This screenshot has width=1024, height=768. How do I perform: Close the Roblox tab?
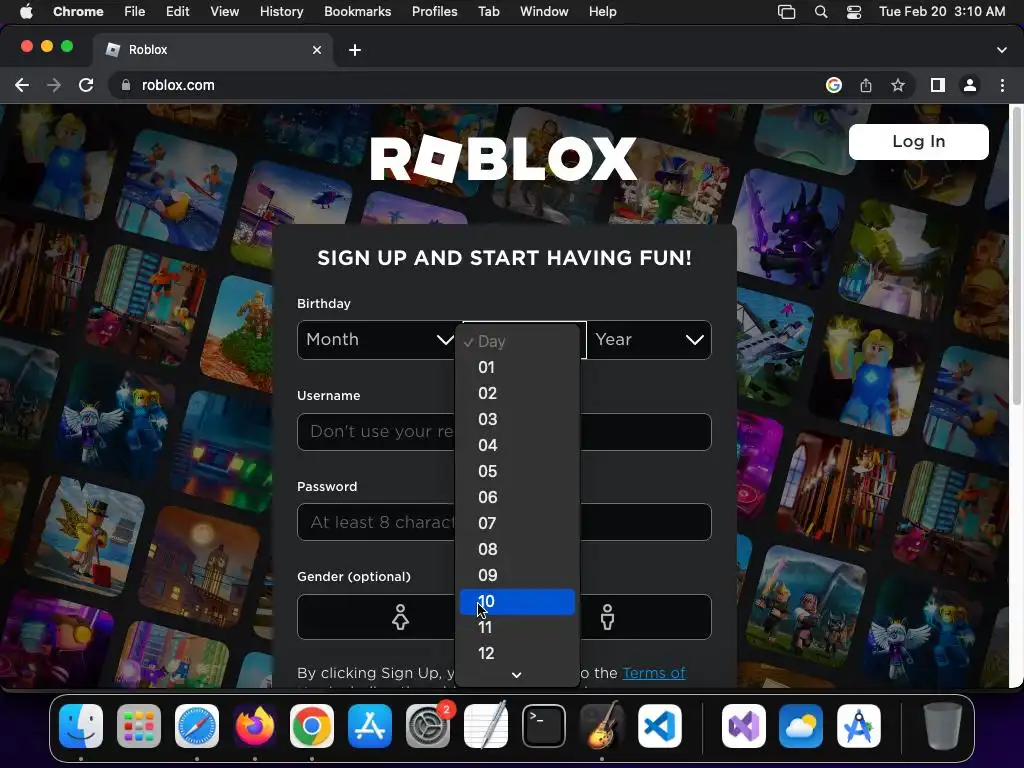click(x=317, y=50)
